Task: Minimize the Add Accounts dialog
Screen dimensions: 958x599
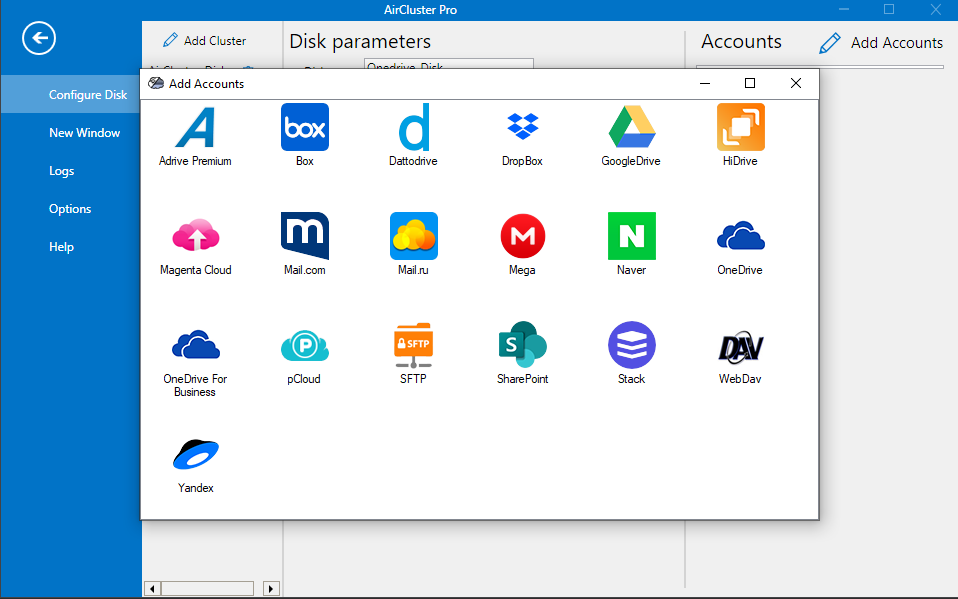Action: [x=704, y=83]
